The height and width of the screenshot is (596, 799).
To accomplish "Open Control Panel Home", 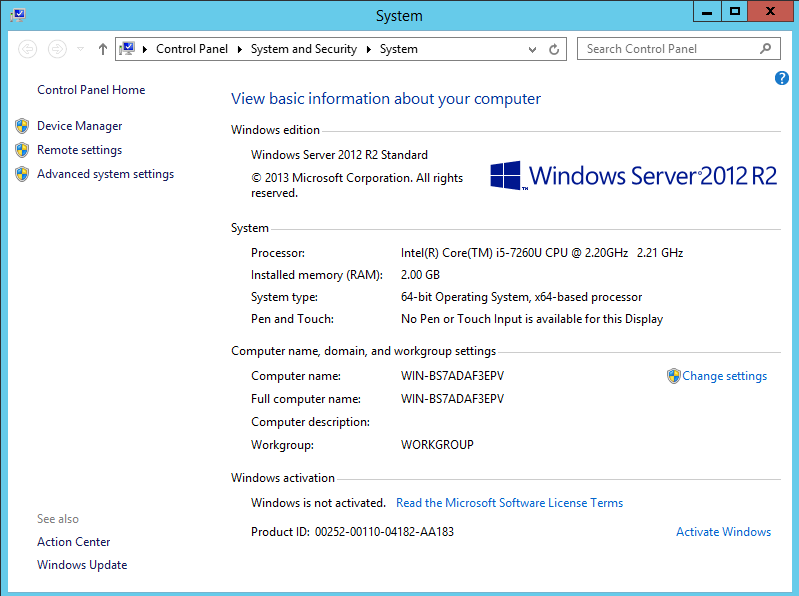I will (91, 90).
